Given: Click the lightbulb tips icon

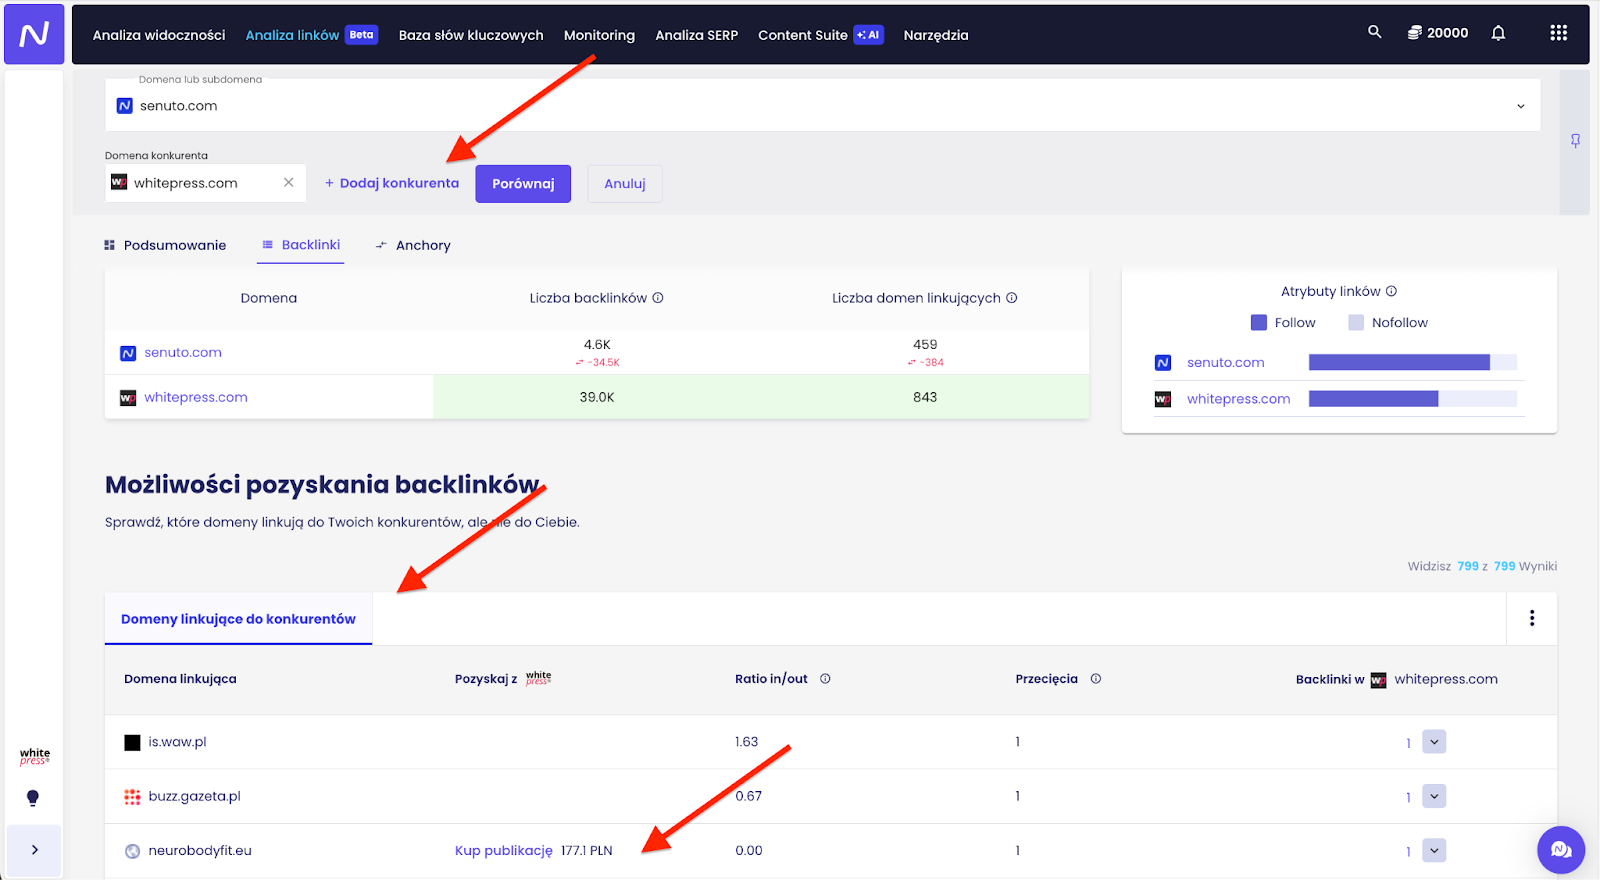Looking at the screenshot, I should click(x=33, y=798).
